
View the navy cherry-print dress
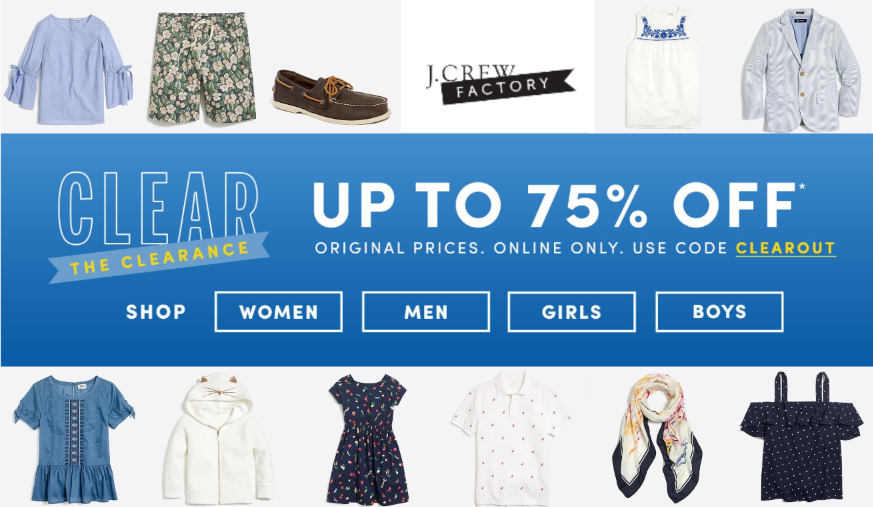pos(367,439)
